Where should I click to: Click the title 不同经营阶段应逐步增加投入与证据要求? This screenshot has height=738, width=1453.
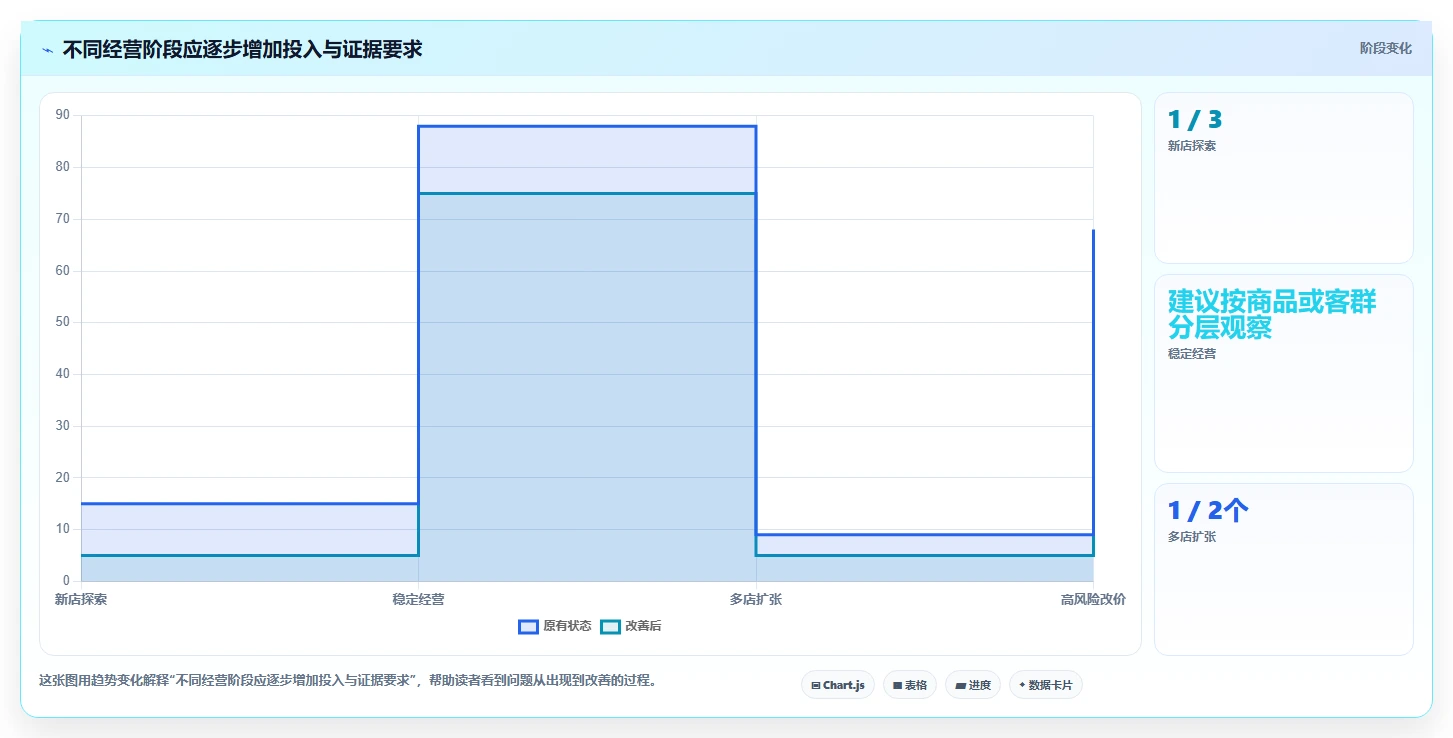242,49
